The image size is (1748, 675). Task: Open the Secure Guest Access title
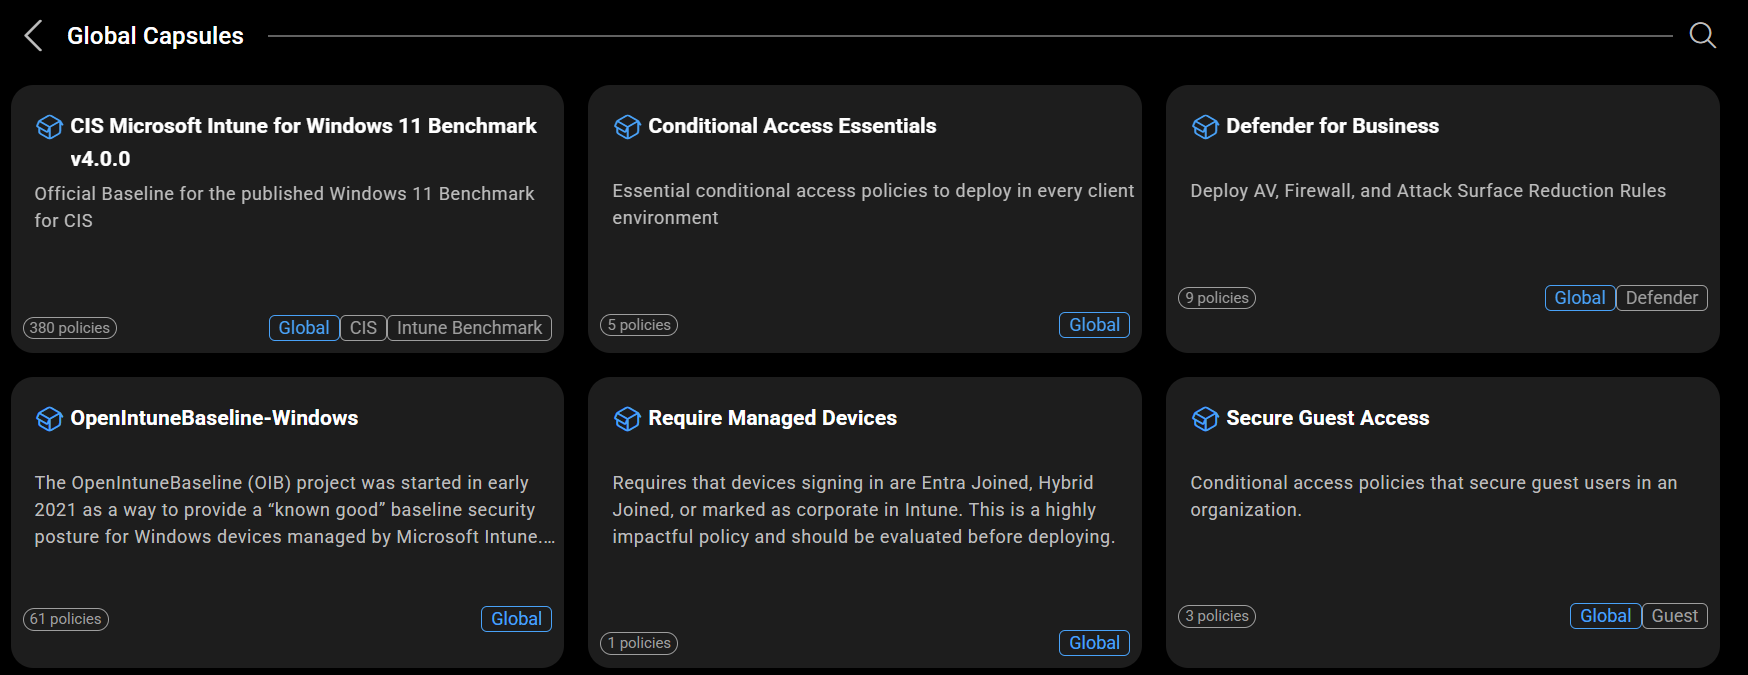pos(1327,418)
